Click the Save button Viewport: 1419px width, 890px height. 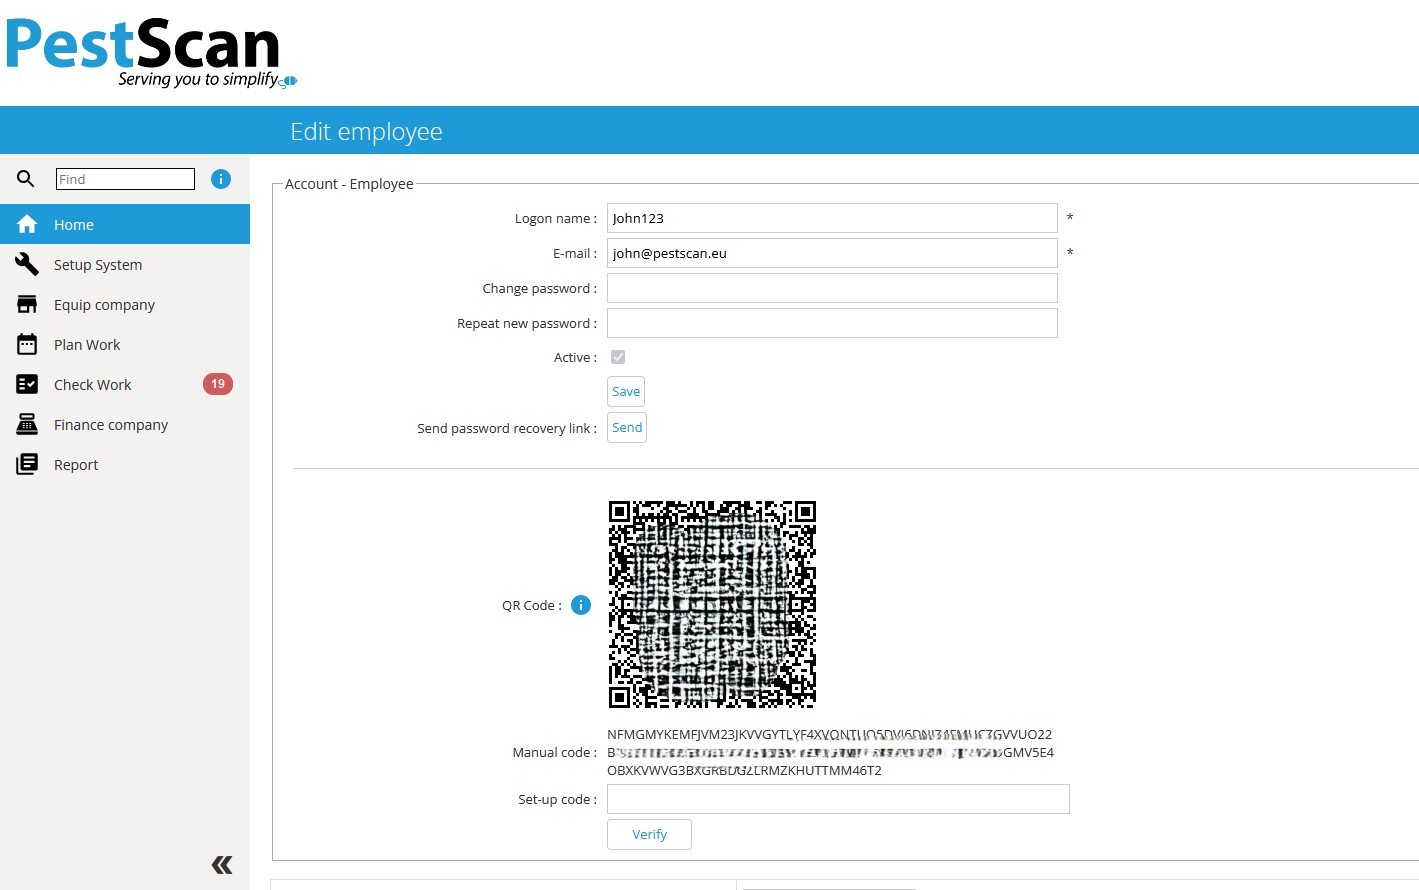626,391
